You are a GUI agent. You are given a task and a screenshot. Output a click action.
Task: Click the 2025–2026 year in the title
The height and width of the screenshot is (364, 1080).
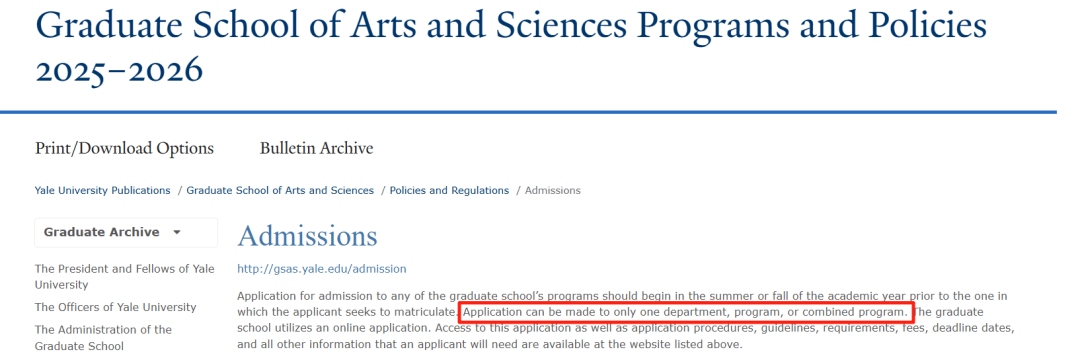click(x=119, y=70)
